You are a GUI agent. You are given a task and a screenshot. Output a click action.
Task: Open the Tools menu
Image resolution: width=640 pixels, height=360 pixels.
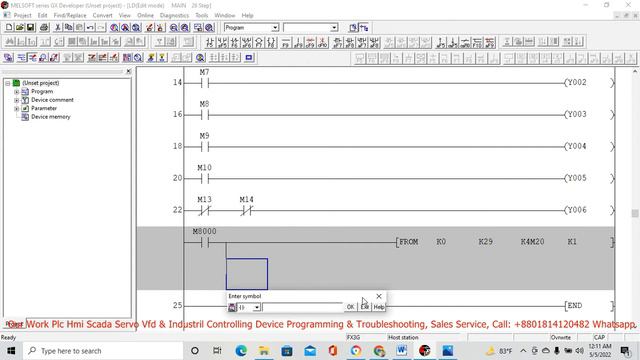click(201, 15)
